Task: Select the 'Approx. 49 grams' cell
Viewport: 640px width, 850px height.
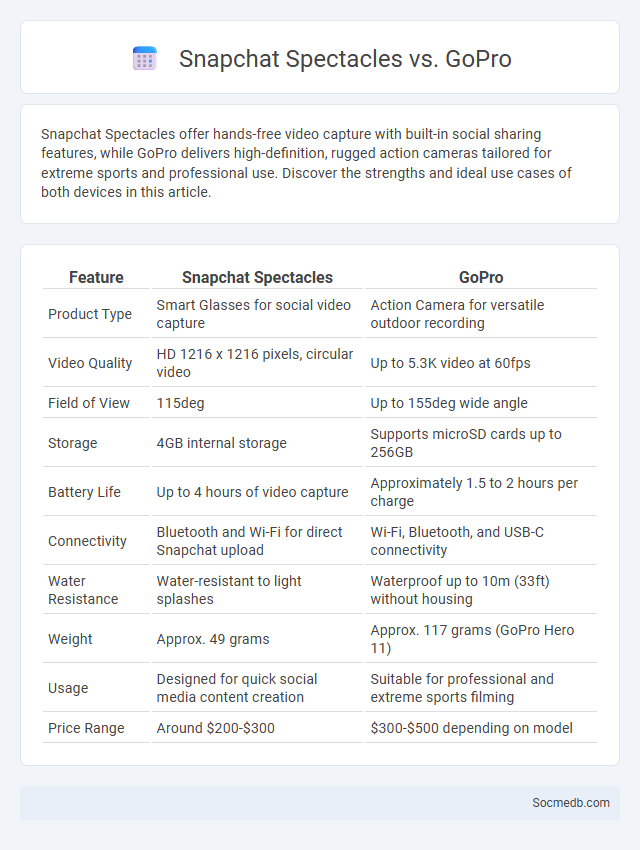Action: point(213,639)
